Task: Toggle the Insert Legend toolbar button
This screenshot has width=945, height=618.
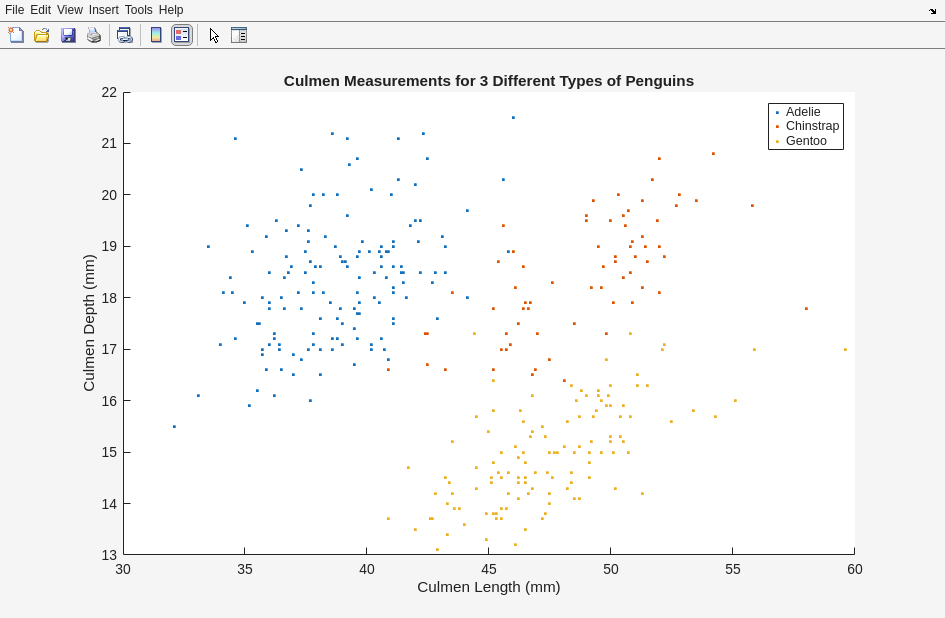Action: click(x=181, y=35)
